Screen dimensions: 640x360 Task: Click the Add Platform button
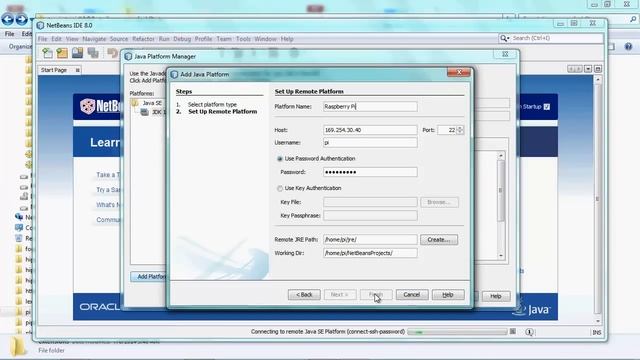(x=149, y=276)
